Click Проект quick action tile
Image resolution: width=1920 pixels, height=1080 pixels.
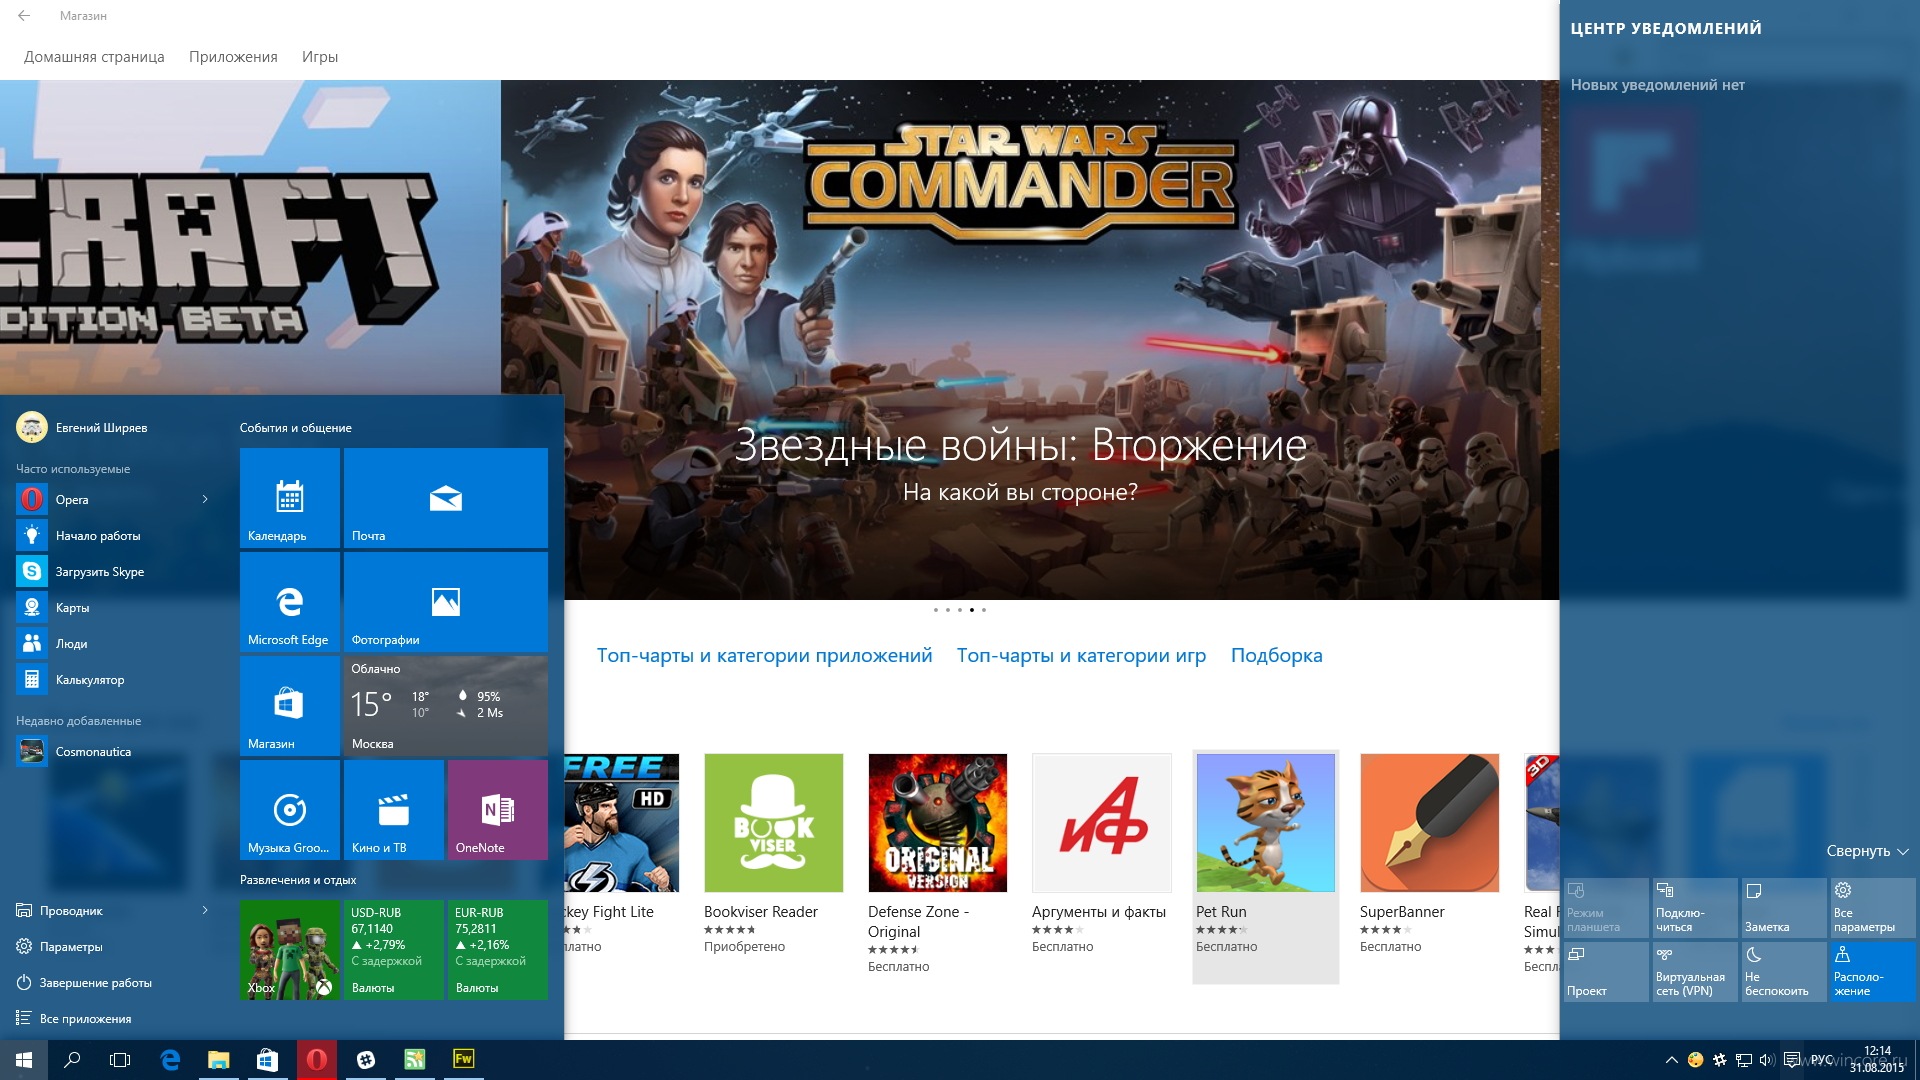tap(1606, 972)
